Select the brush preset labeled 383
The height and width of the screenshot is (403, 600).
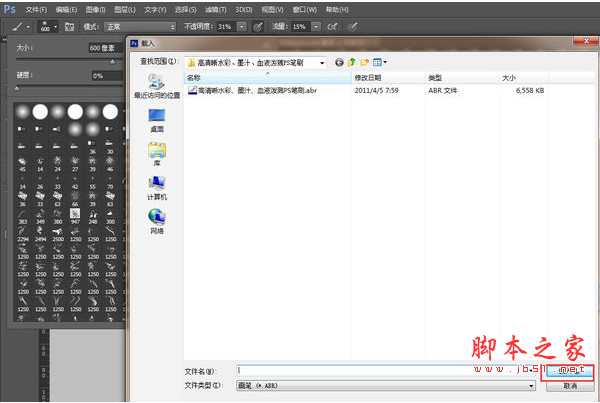point(23,216)
